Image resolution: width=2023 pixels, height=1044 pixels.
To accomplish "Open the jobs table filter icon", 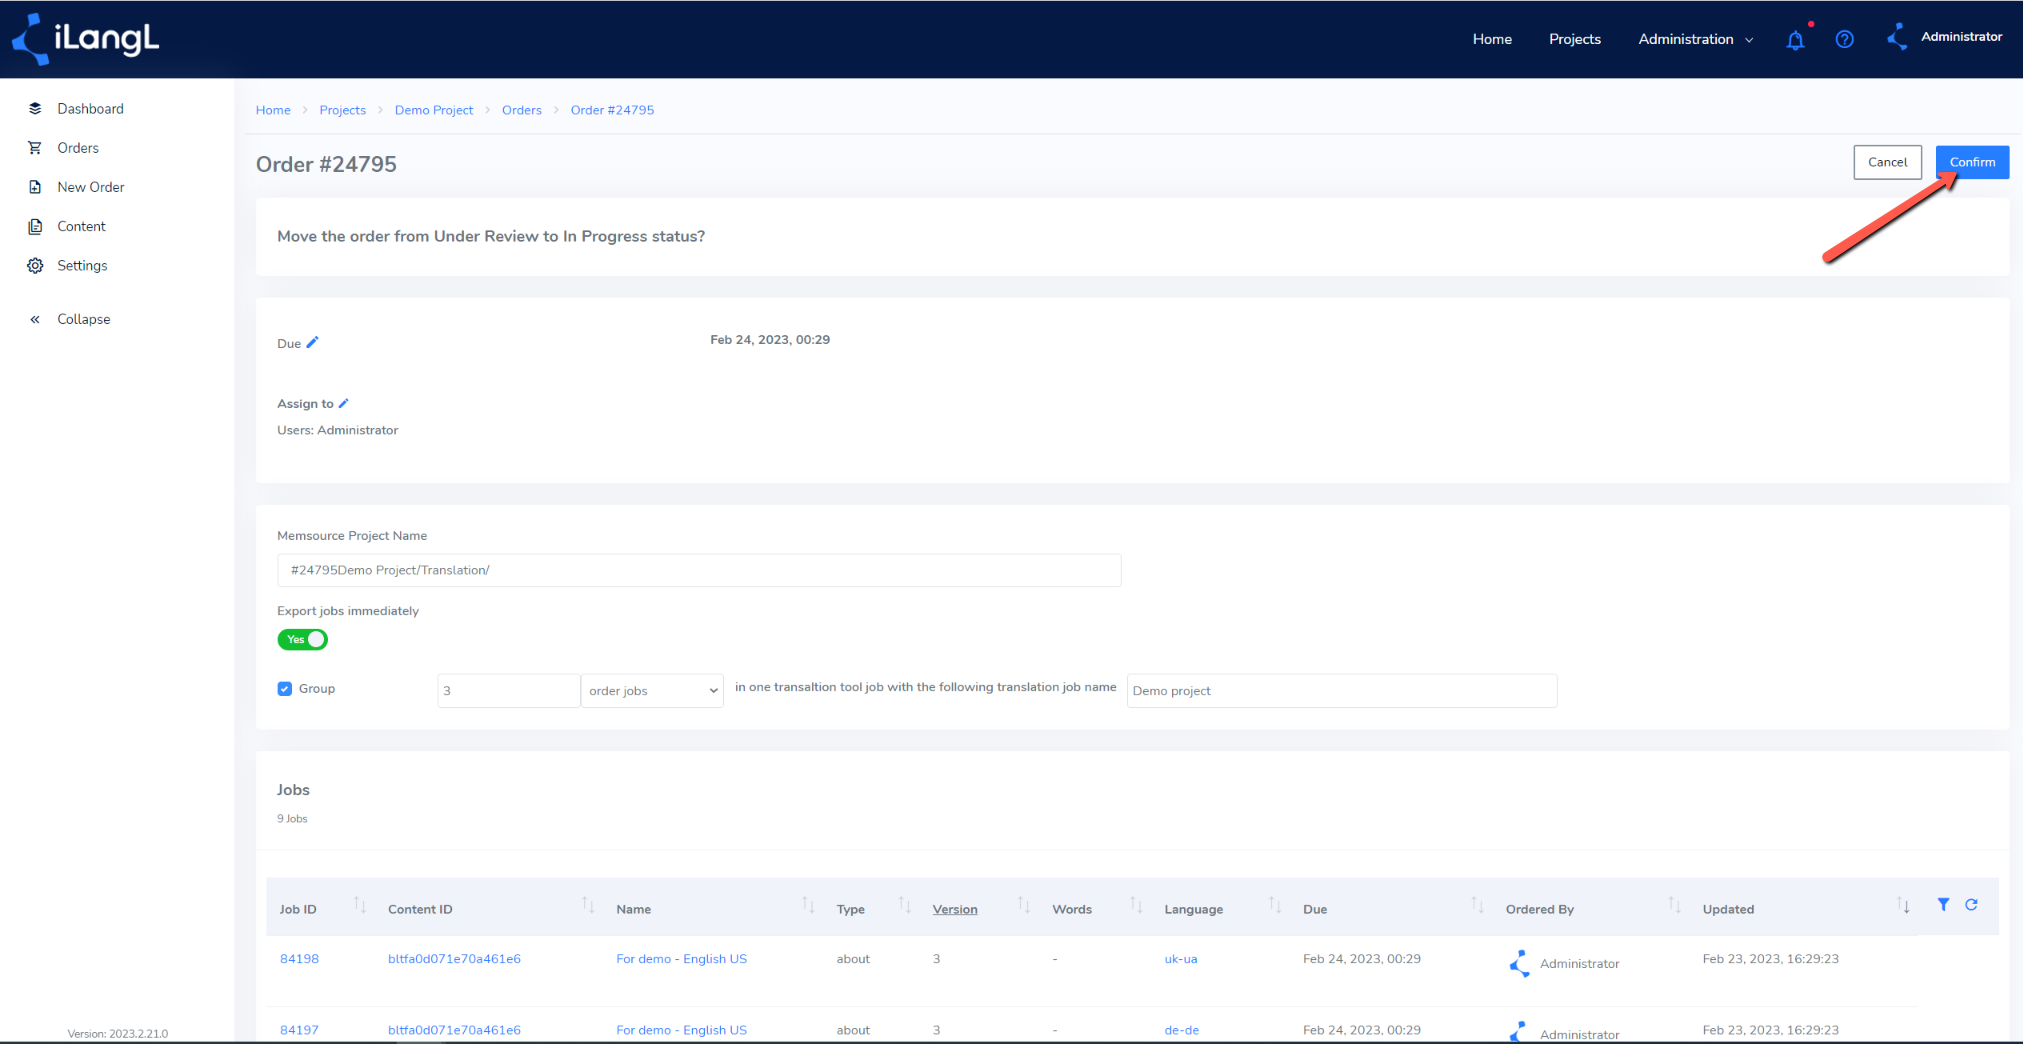I will click(1943, 904).
